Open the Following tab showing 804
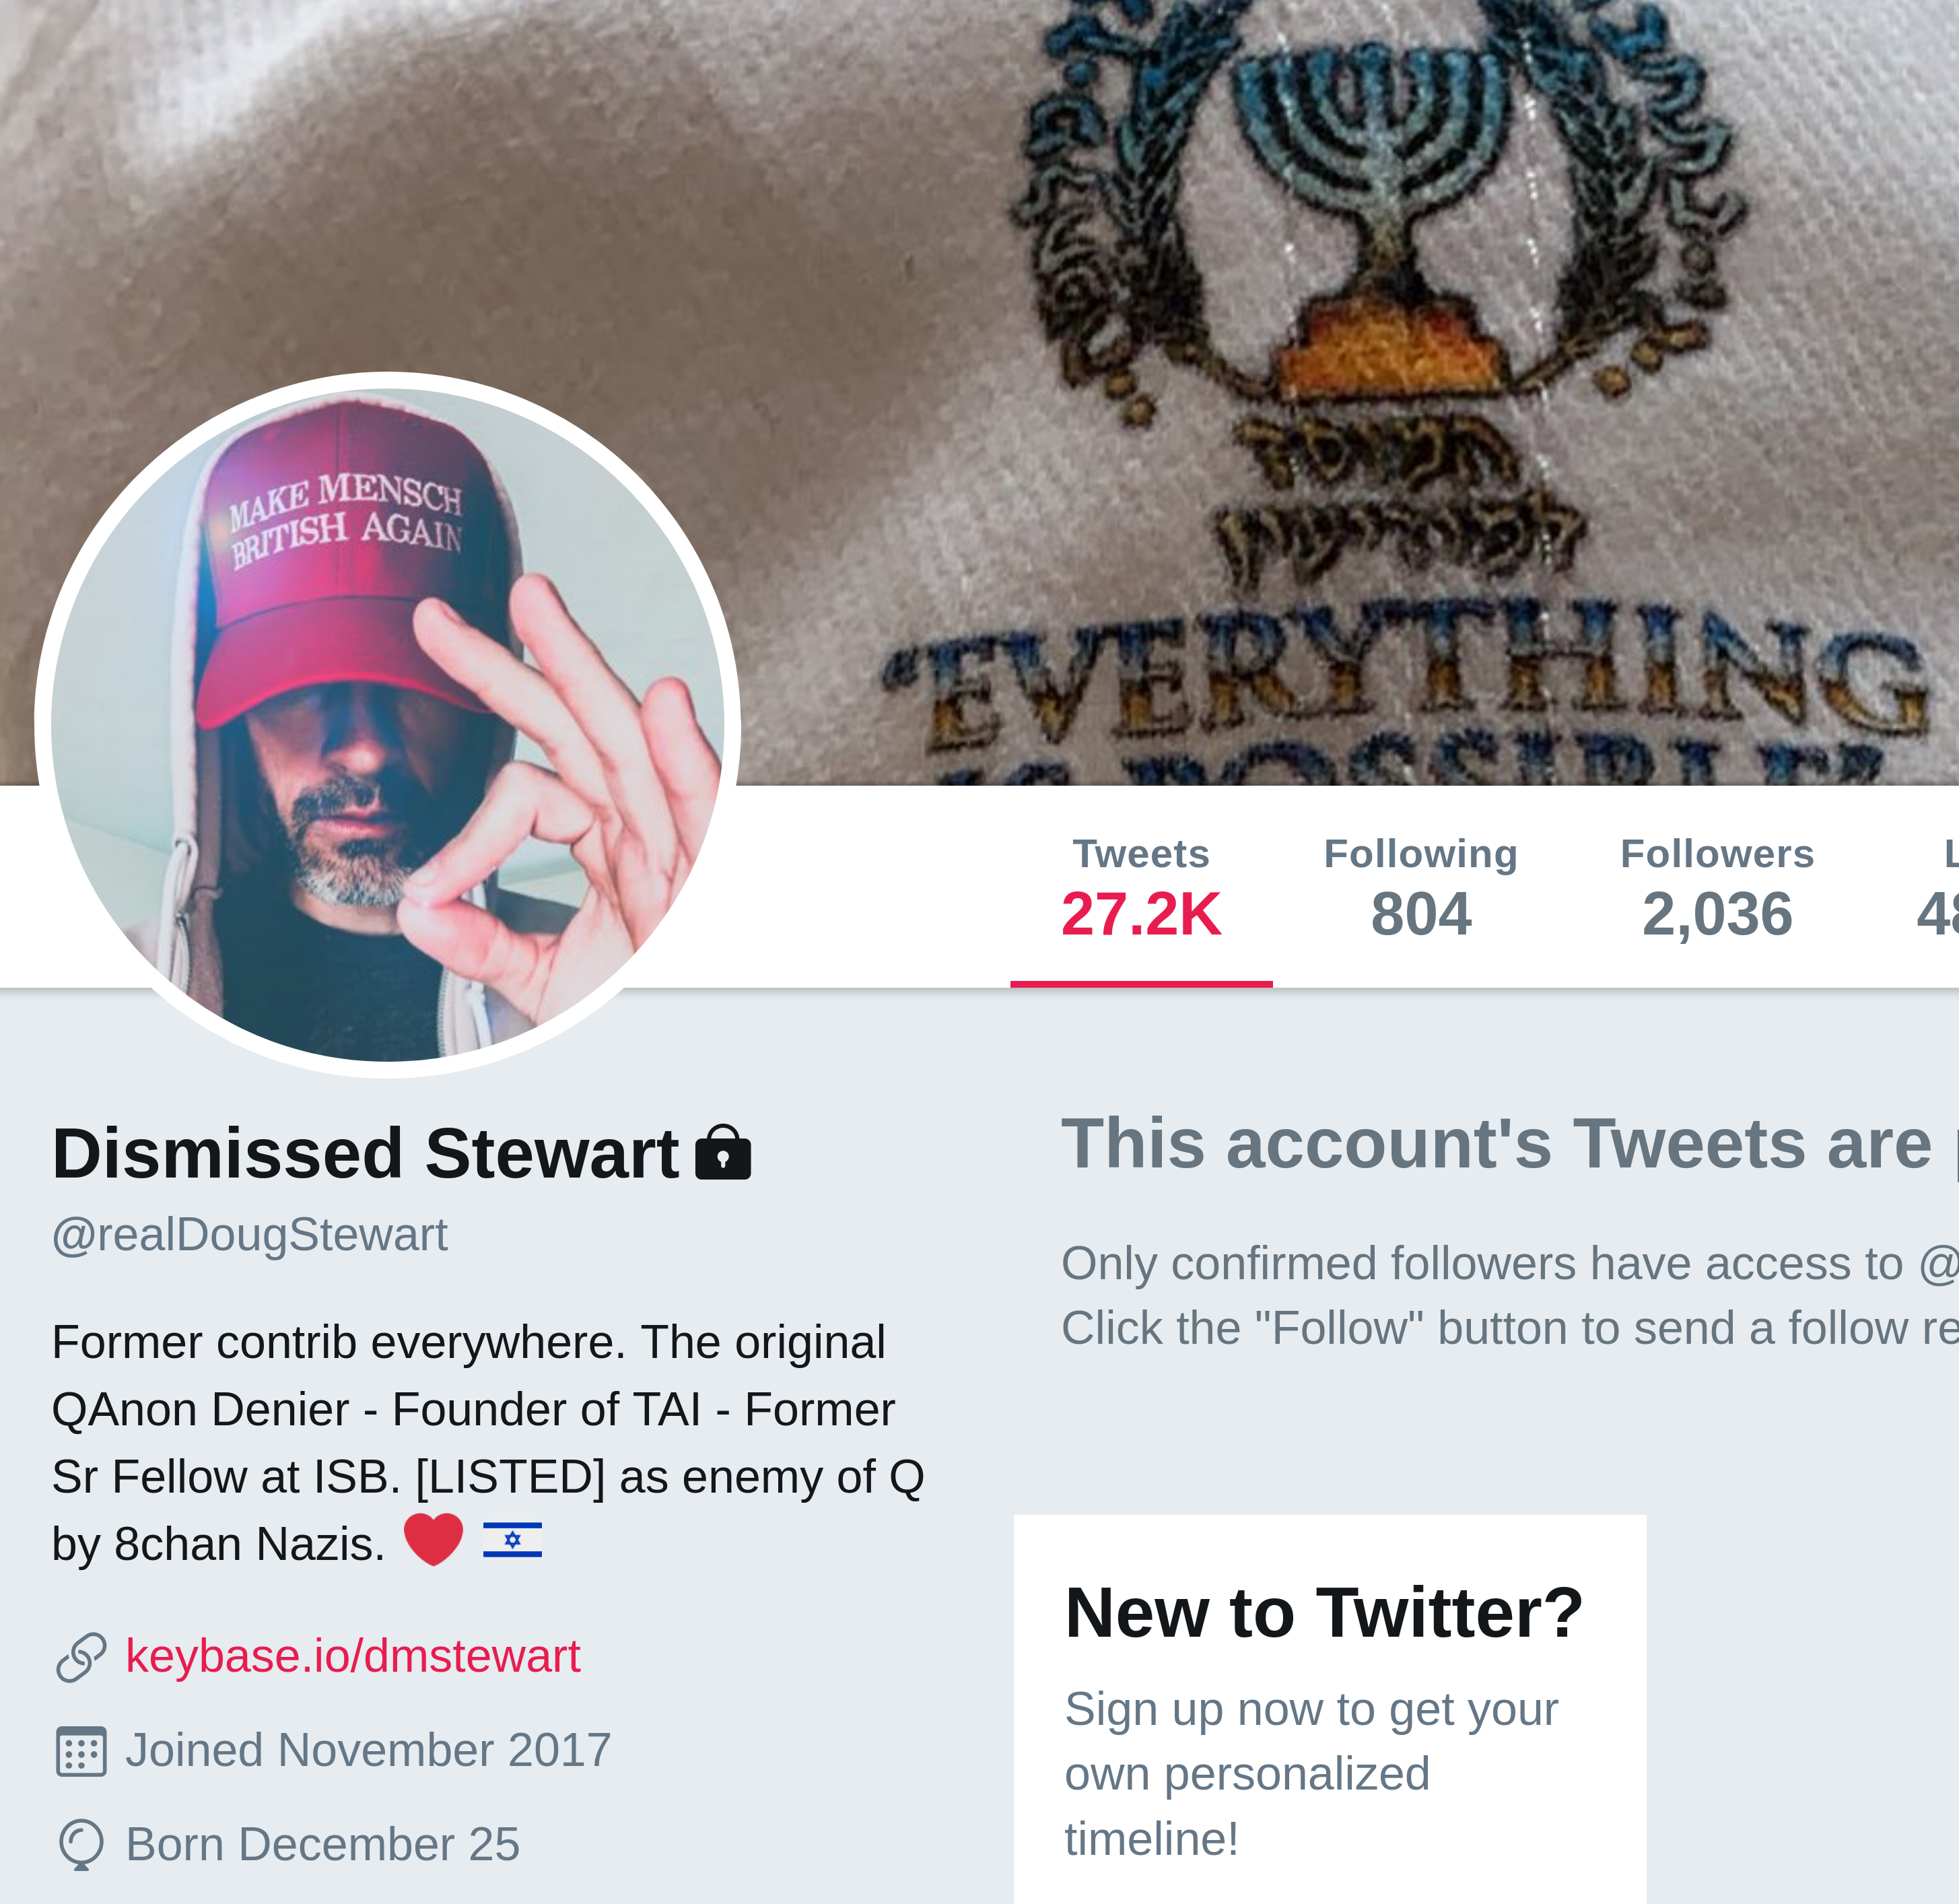The width and height of the screenshot is (1959, 1904). pyautogui.click(x=1421, y=888)
